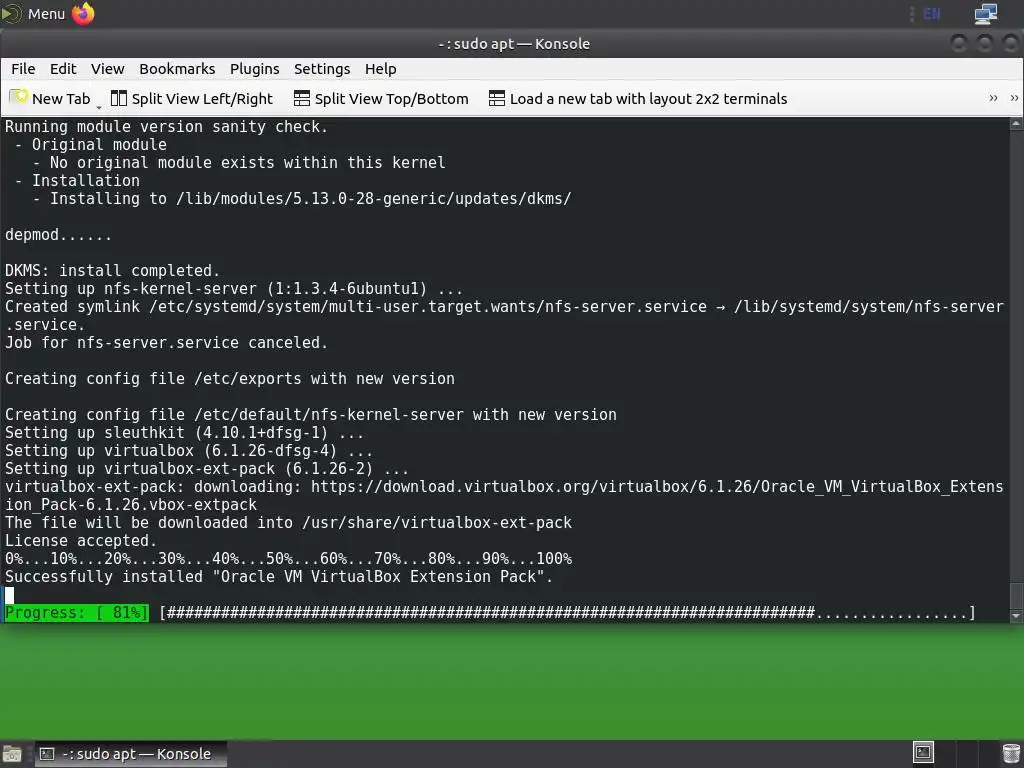Click the Konsole window title bar text

513,44
